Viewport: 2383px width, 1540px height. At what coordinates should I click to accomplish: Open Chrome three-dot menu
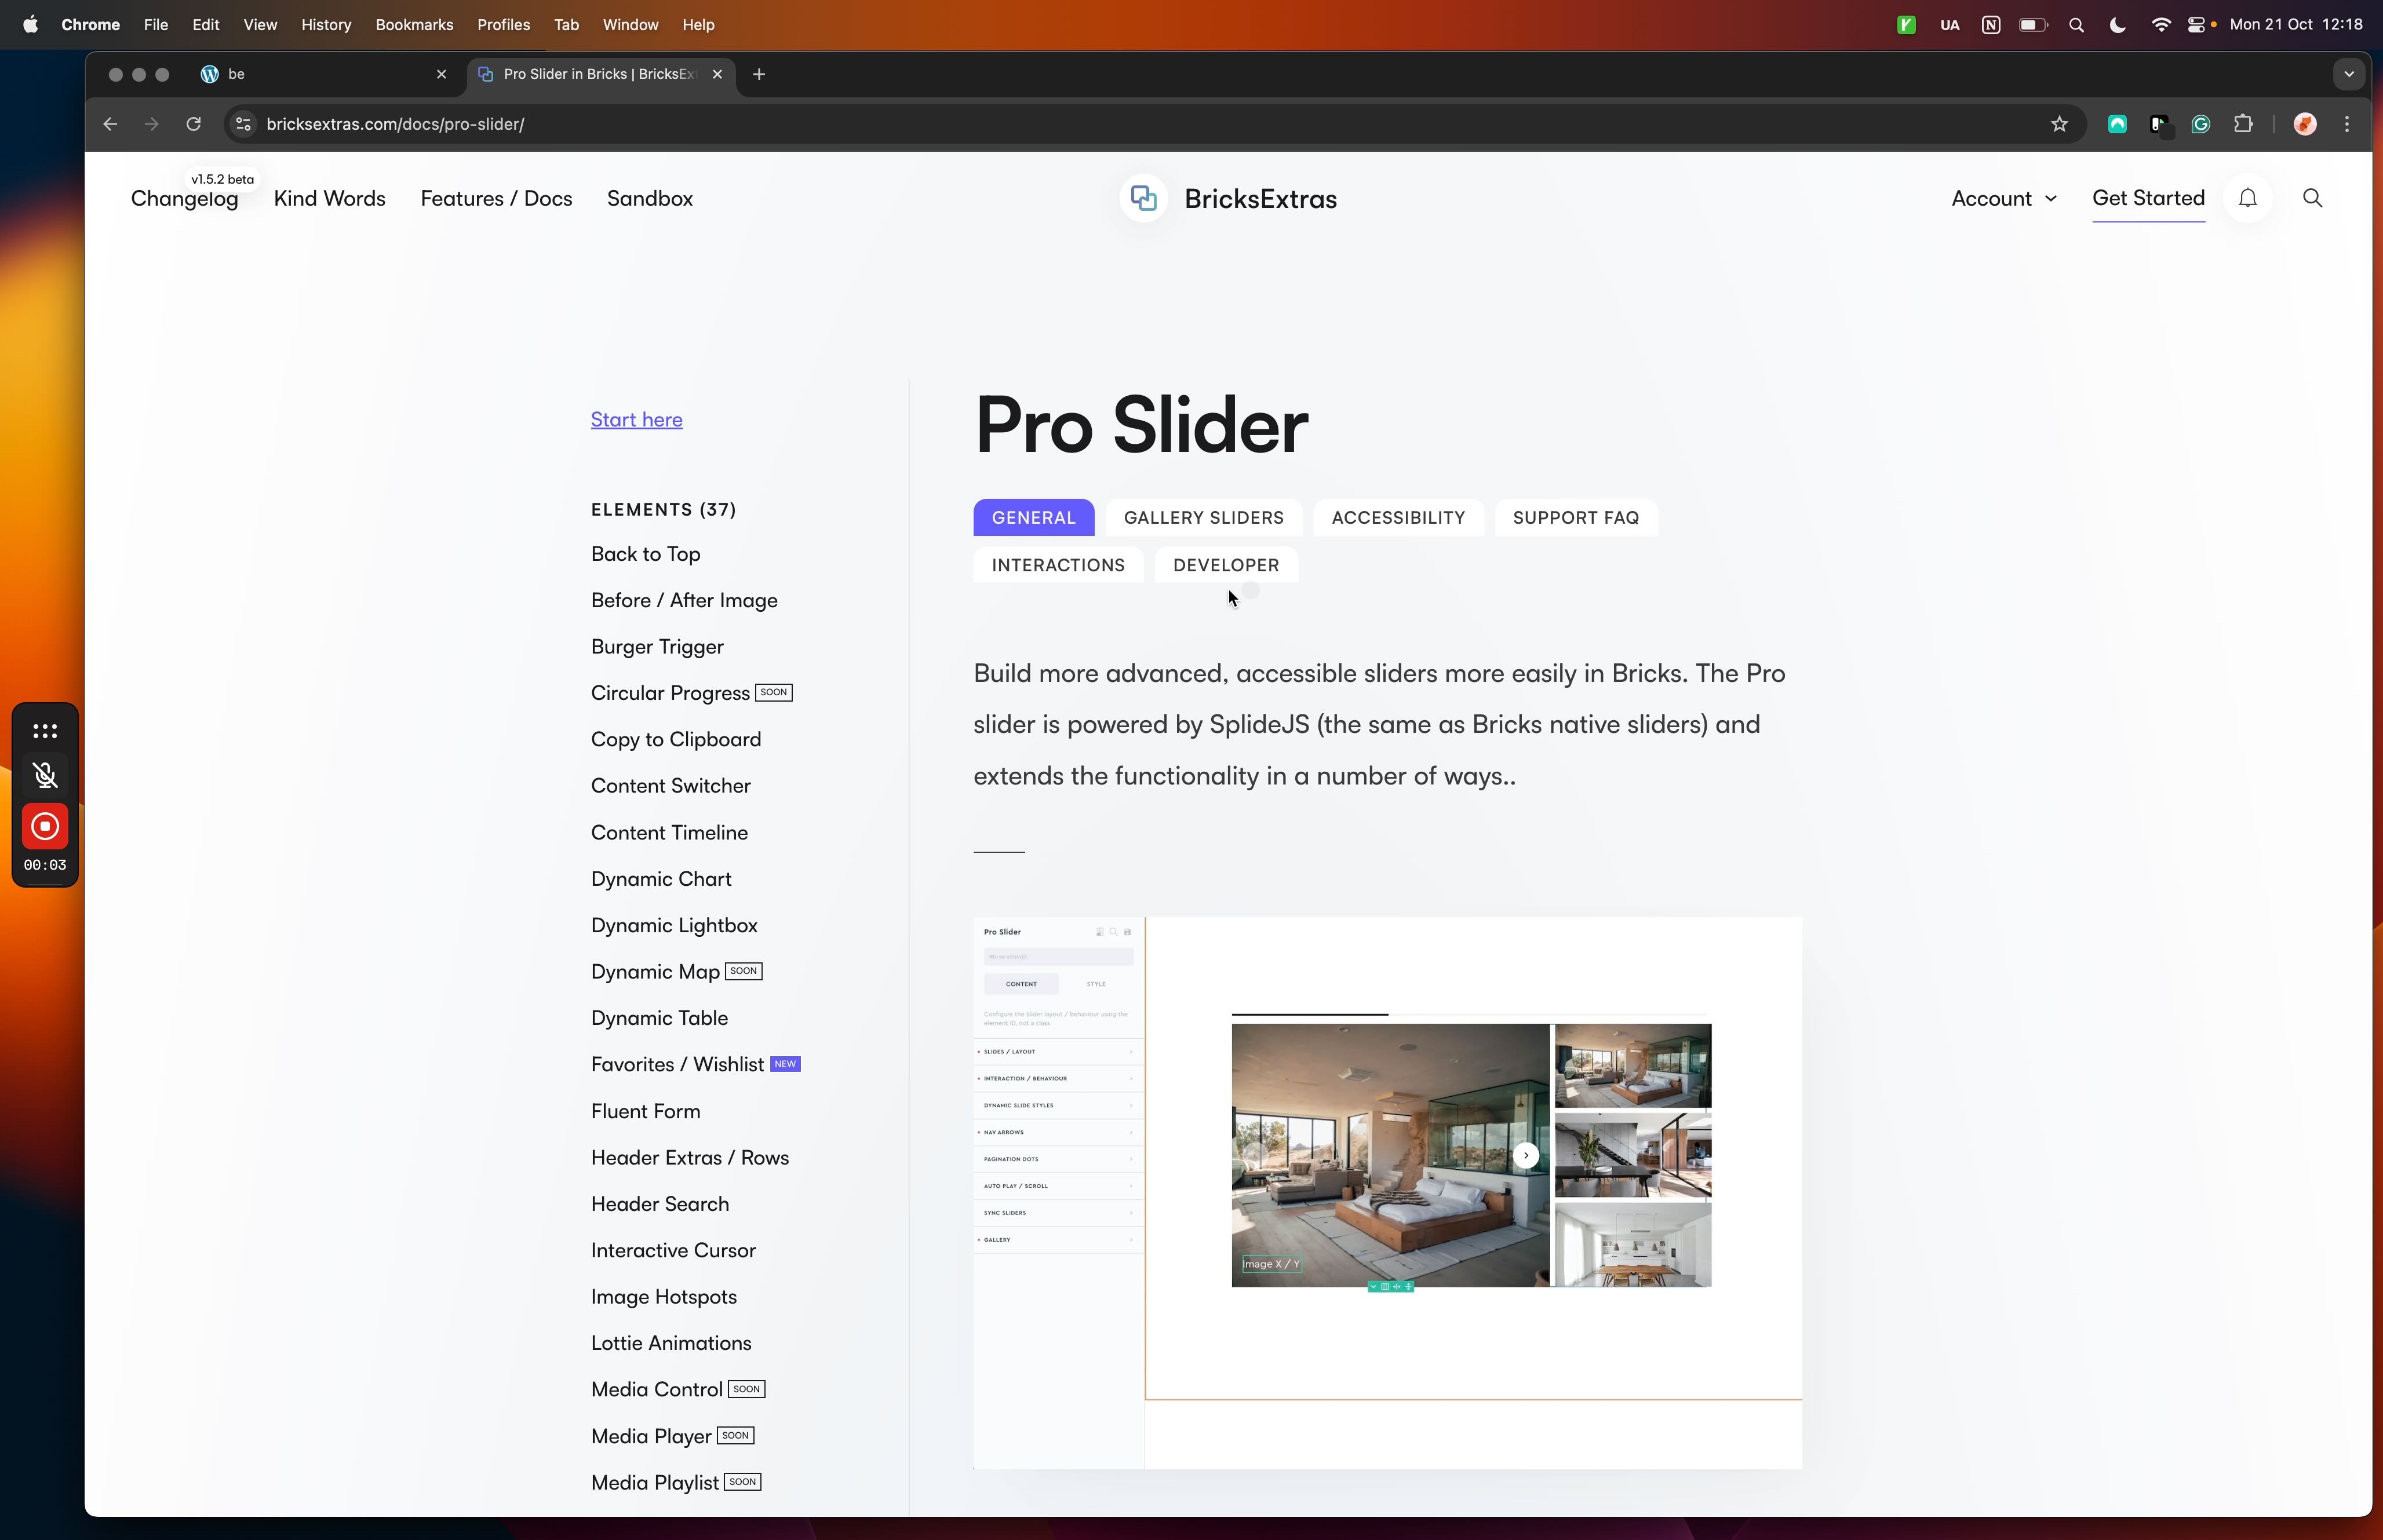coord(2347,124)
